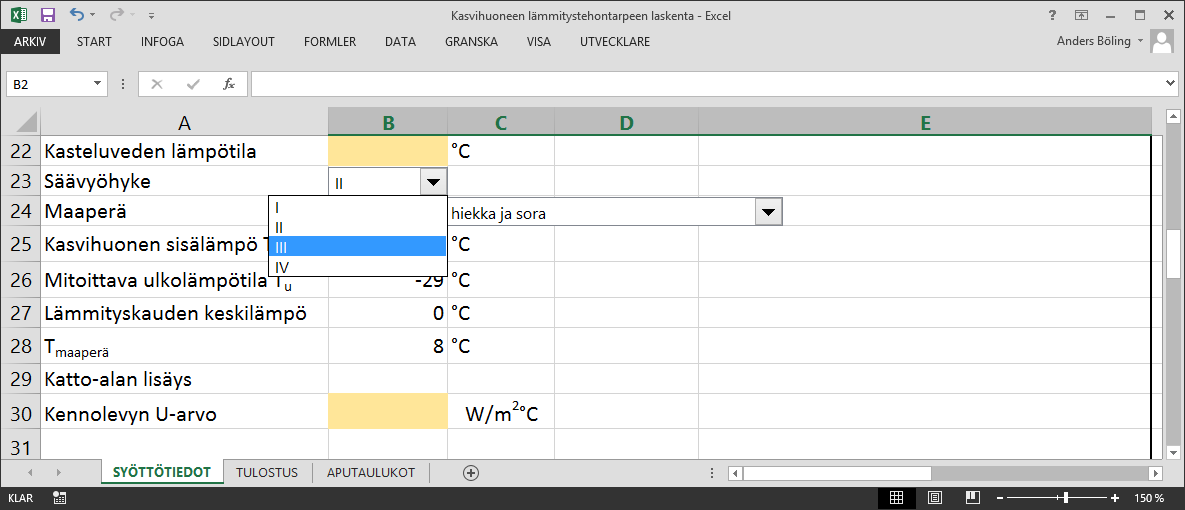Select row 30 header
Viewport: 1185px width, 510px height.
pos(20,413)
